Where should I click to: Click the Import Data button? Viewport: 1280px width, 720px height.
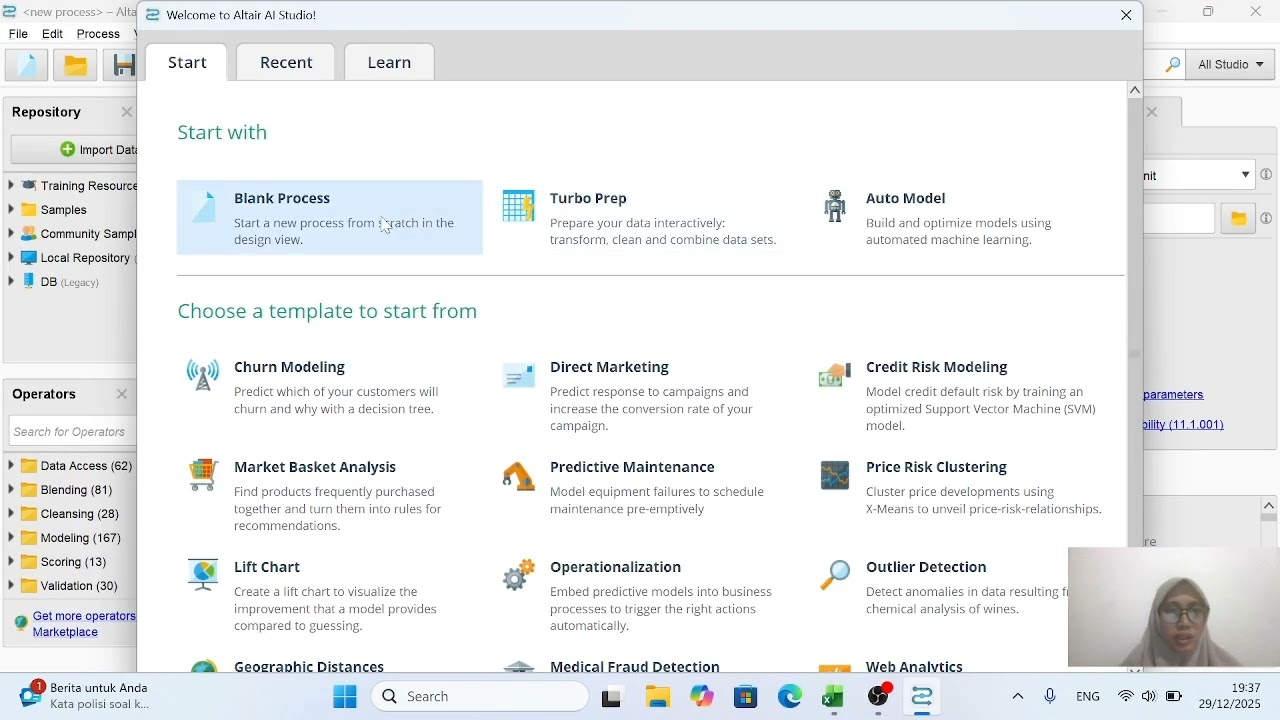74,150
